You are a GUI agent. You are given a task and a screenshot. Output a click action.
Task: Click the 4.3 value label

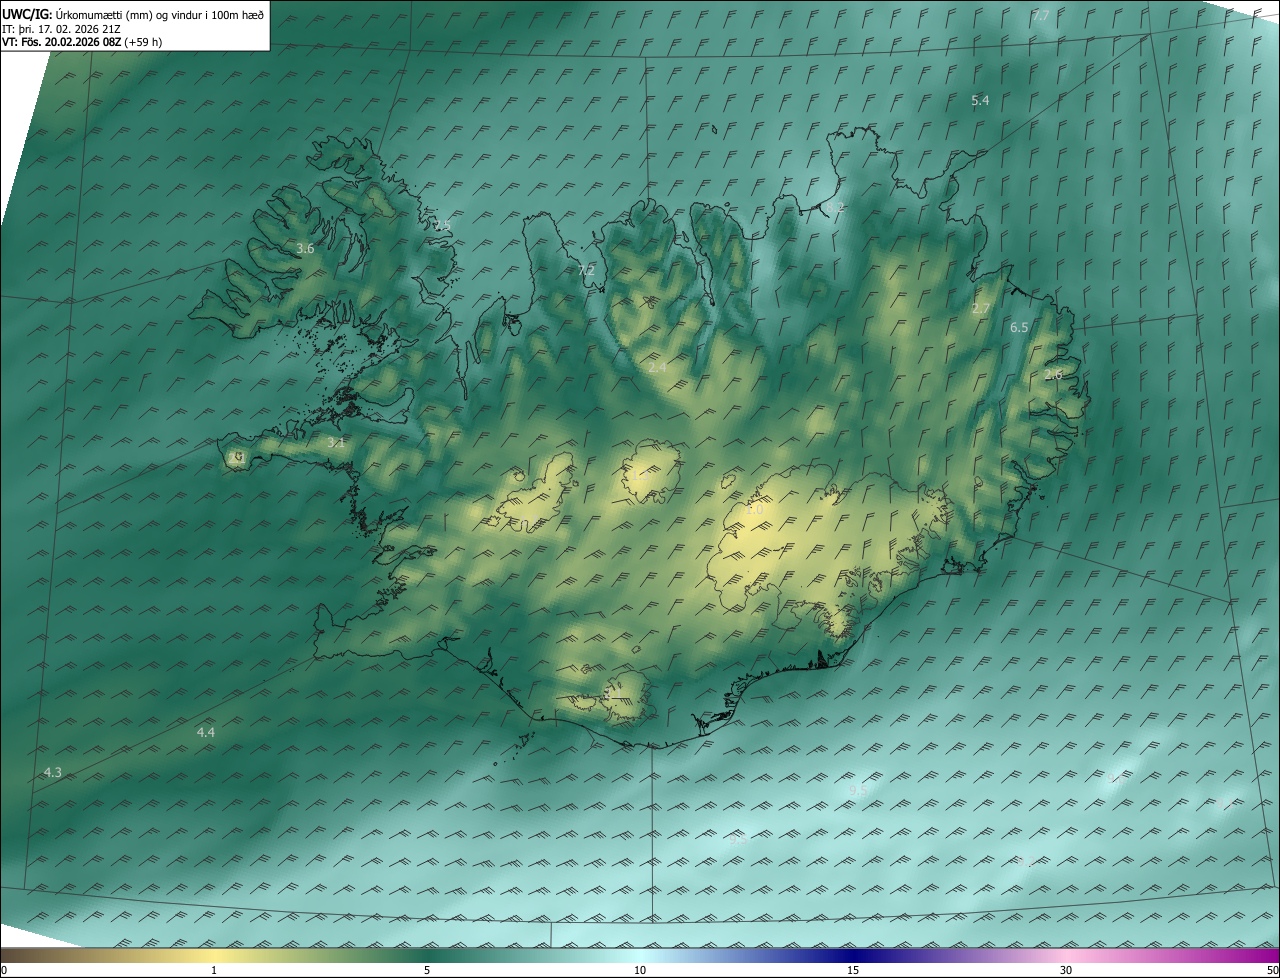click(53, 772)
